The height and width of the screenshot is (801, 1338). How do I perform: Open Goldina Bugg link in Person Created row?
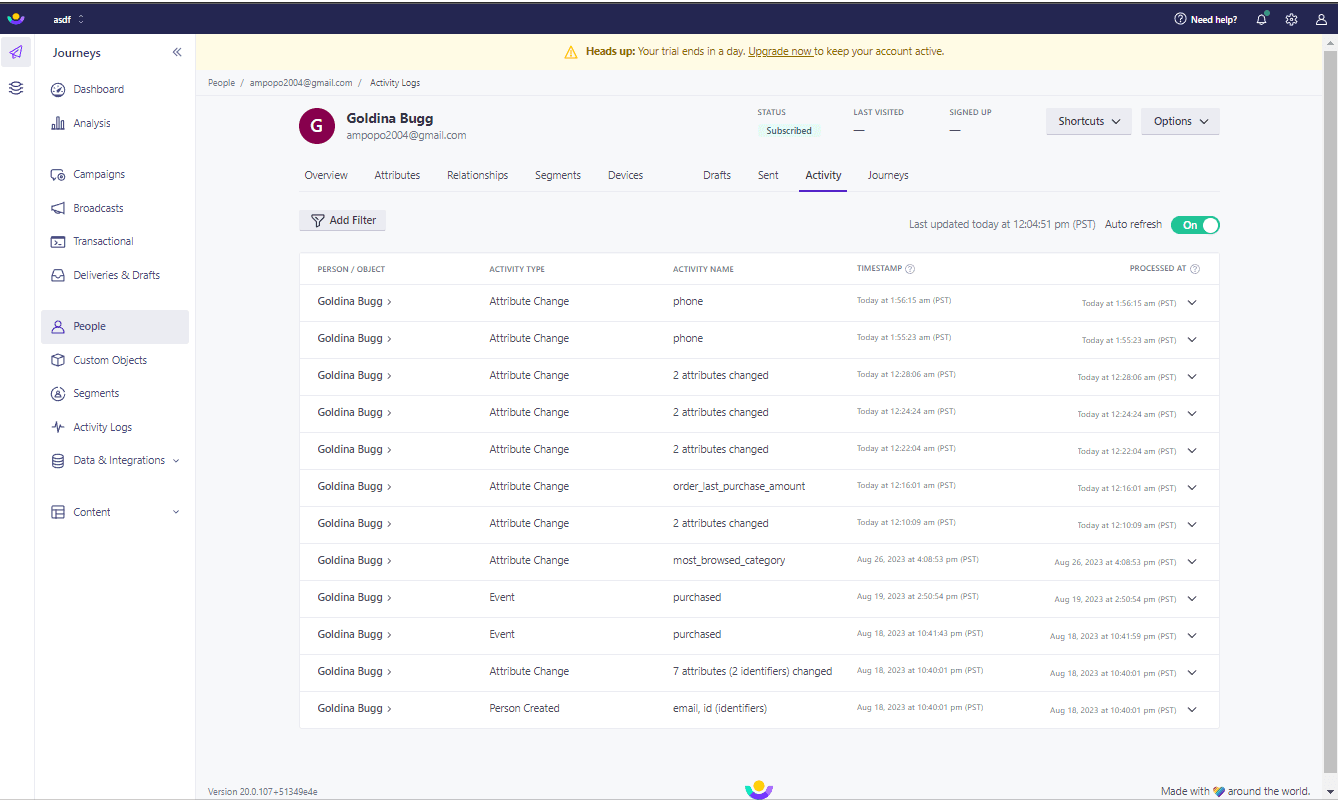pyautogui.click(x=354, y=708)
